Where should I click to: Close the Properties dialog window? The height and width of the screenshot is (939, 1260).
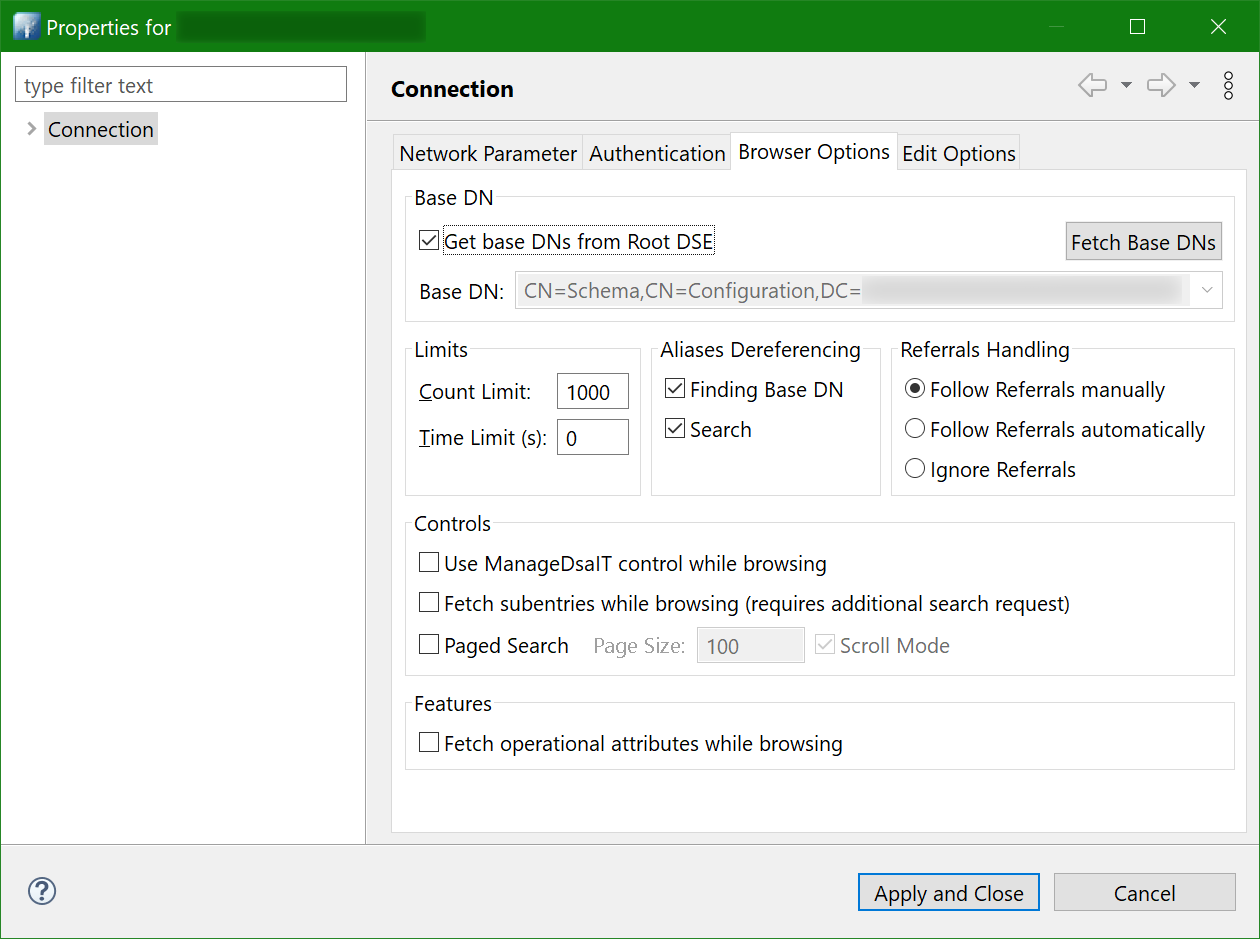pyautogui.click(x=1218, y=26)
